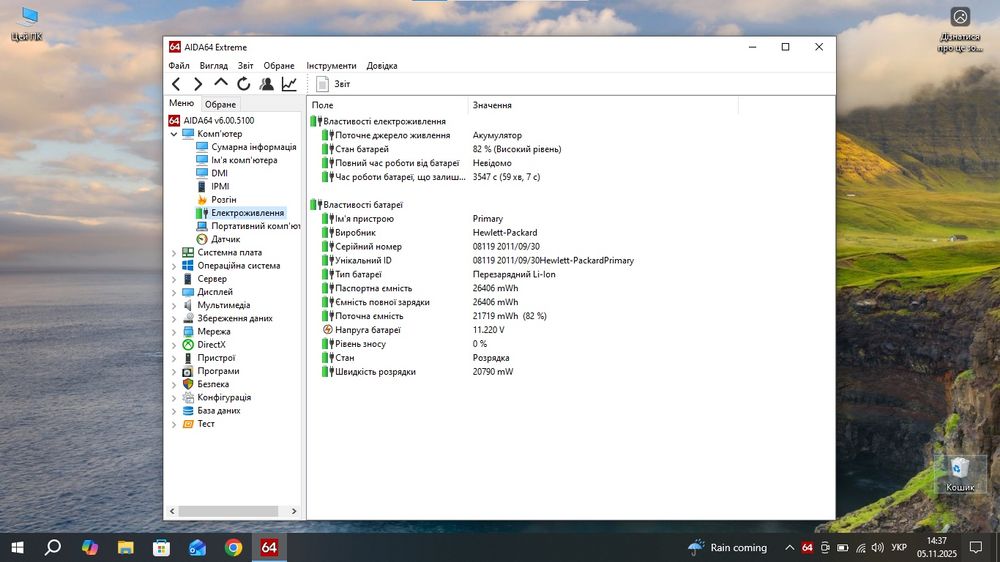
Task: Expand the Мультимедіа node
Action: (x=173, y=306)
